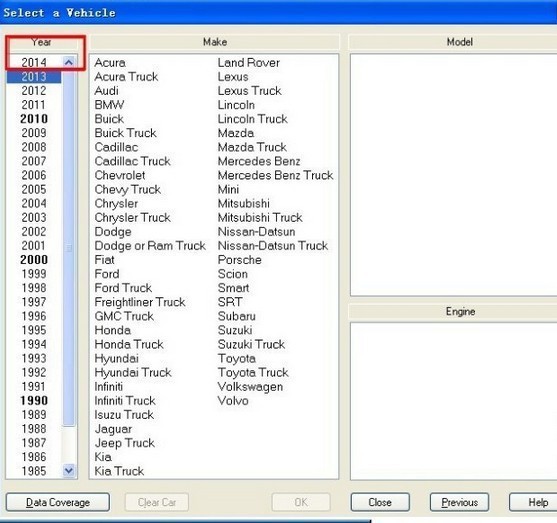Pick Mitsubishi make
This screenshot has width=557, height=523.
point(244,203)
